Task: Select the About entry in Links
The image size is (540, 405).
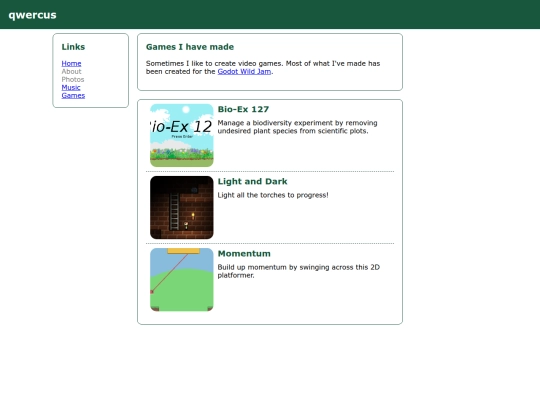Action: point(71,71)
